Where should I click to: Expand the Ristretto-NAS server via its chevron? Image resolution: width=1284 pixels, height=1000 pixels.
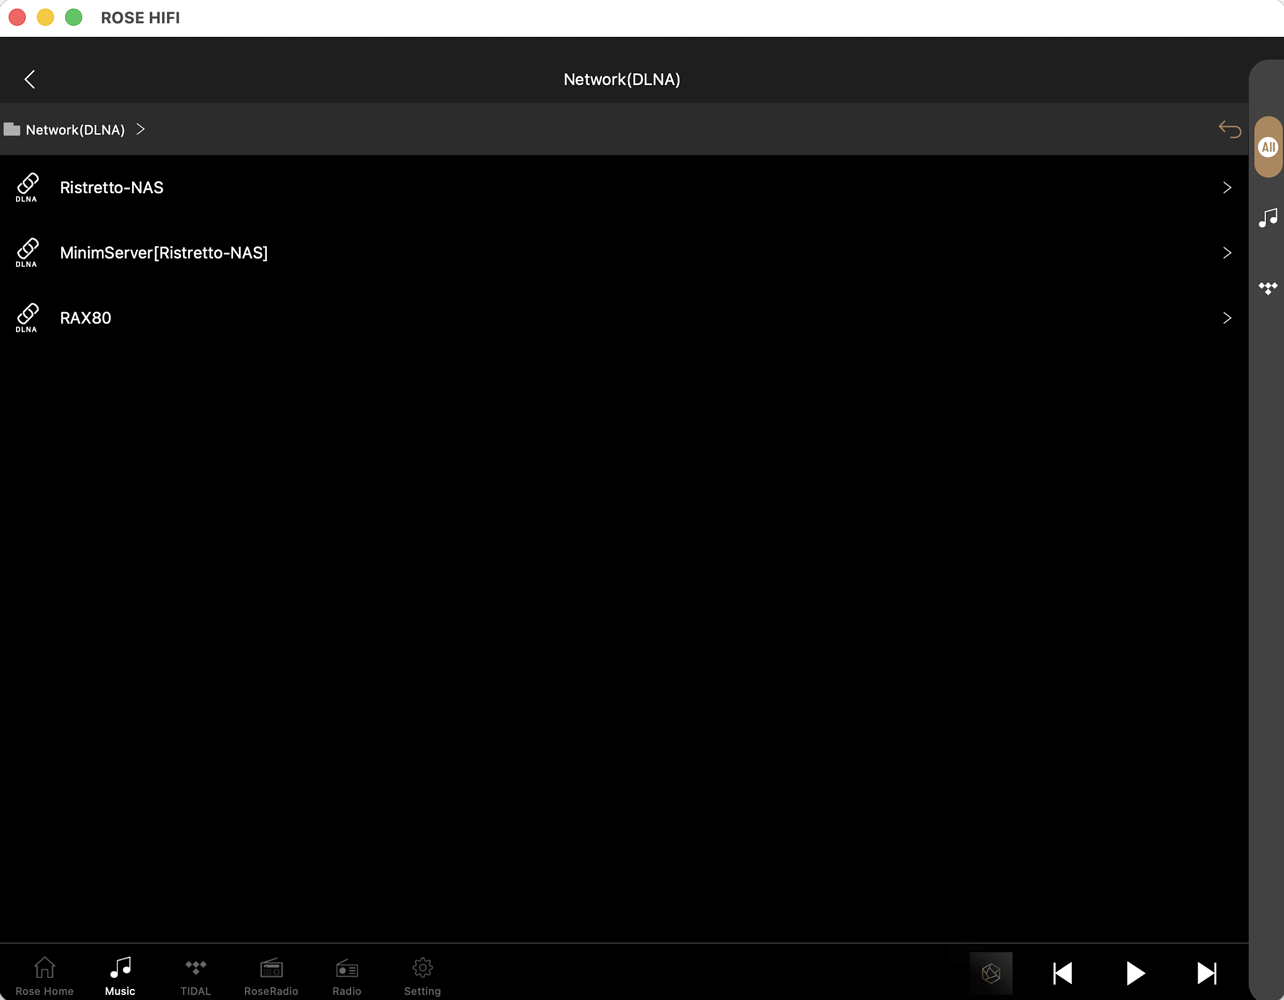1227,187
